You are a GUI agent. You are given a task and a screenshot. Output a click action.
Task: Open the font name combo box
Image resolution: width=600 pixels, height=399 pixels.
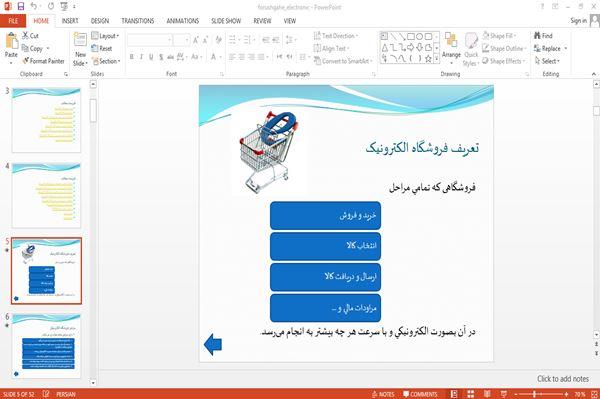[x=149, y=40]
